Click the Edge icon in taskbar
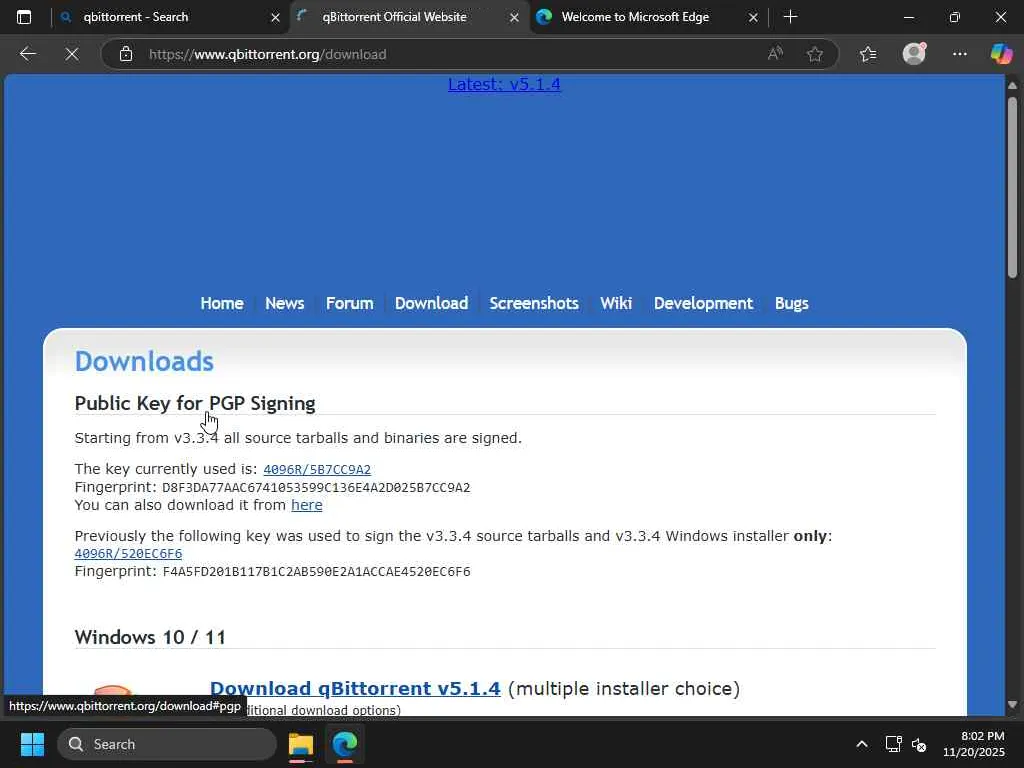Viewport: 1024px width, 768px height. point(345,744)
